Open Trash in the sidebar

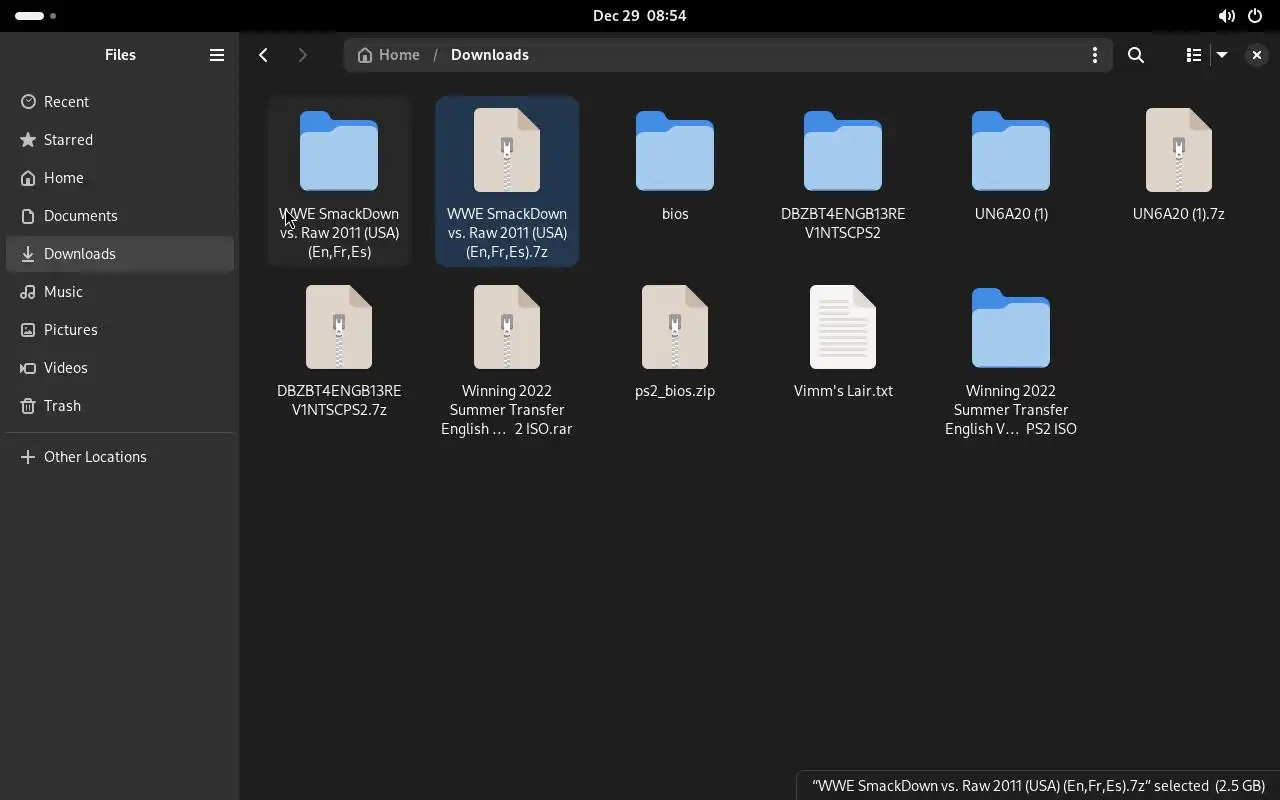(120, 406)
